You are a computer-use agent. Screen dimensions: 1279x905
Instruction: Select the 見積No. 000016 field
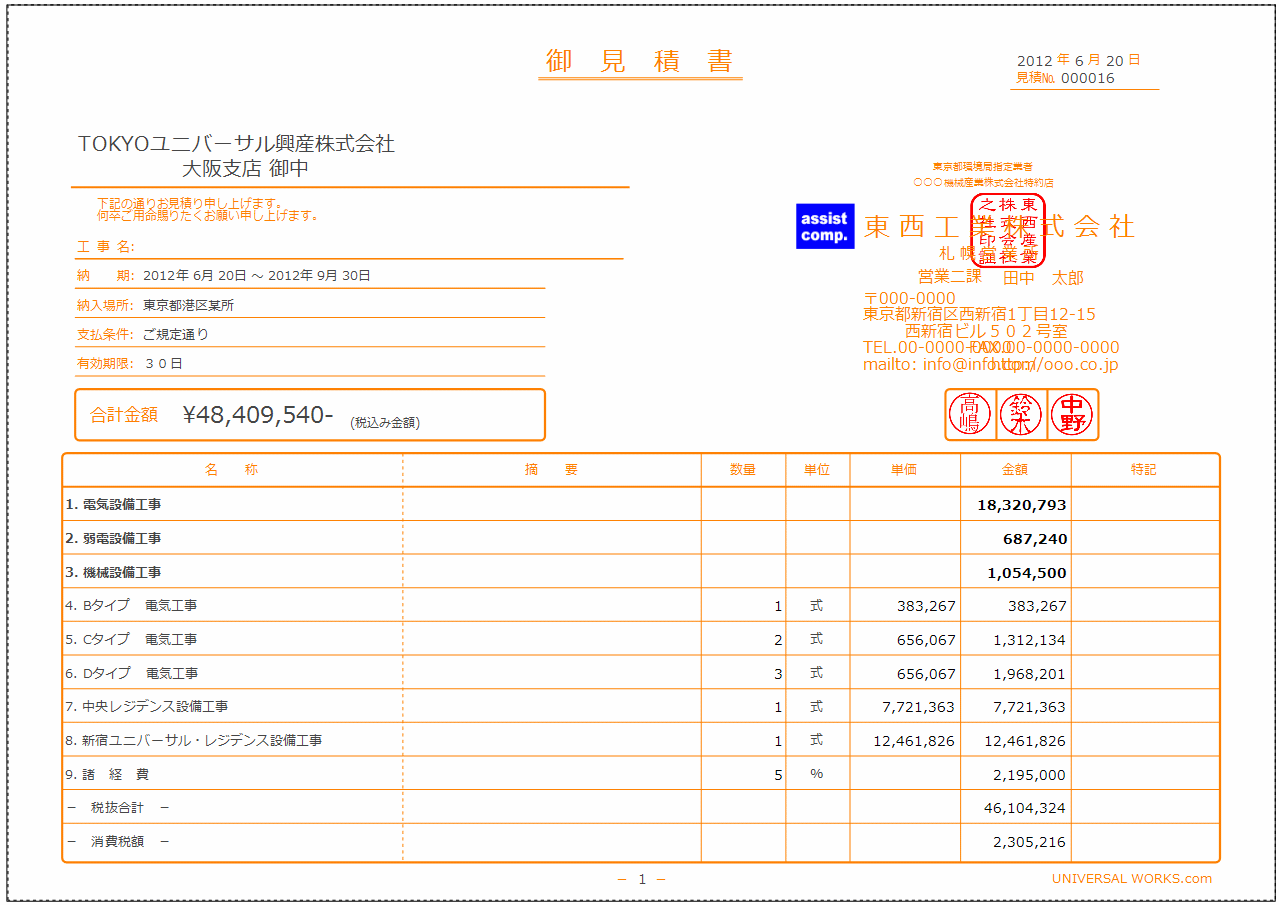[1066, 78]
